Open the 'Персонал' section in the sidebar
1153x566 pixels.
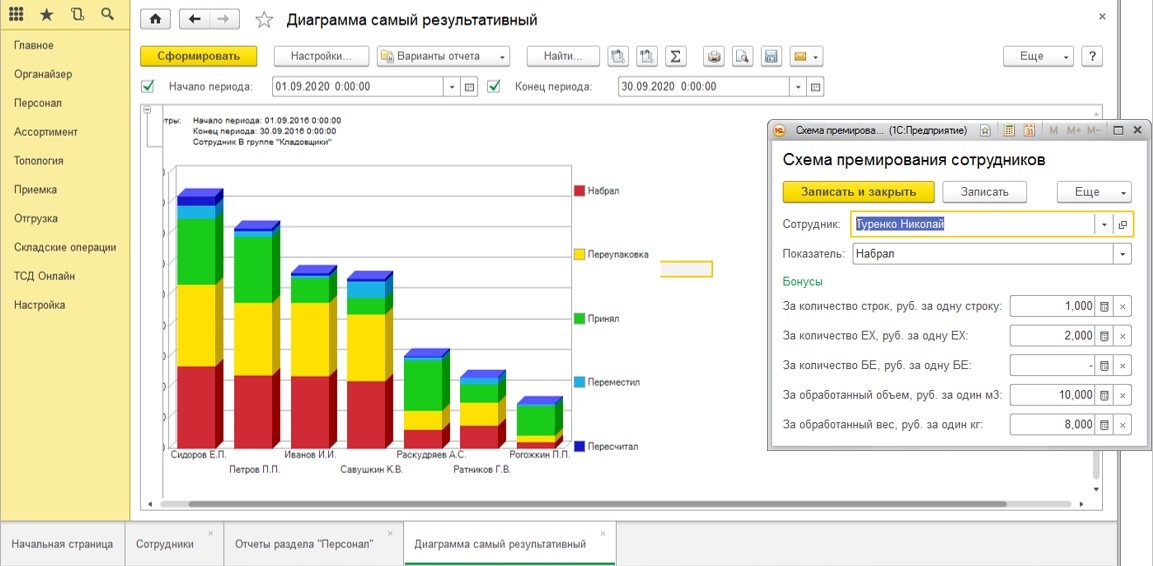click(38, 103)
